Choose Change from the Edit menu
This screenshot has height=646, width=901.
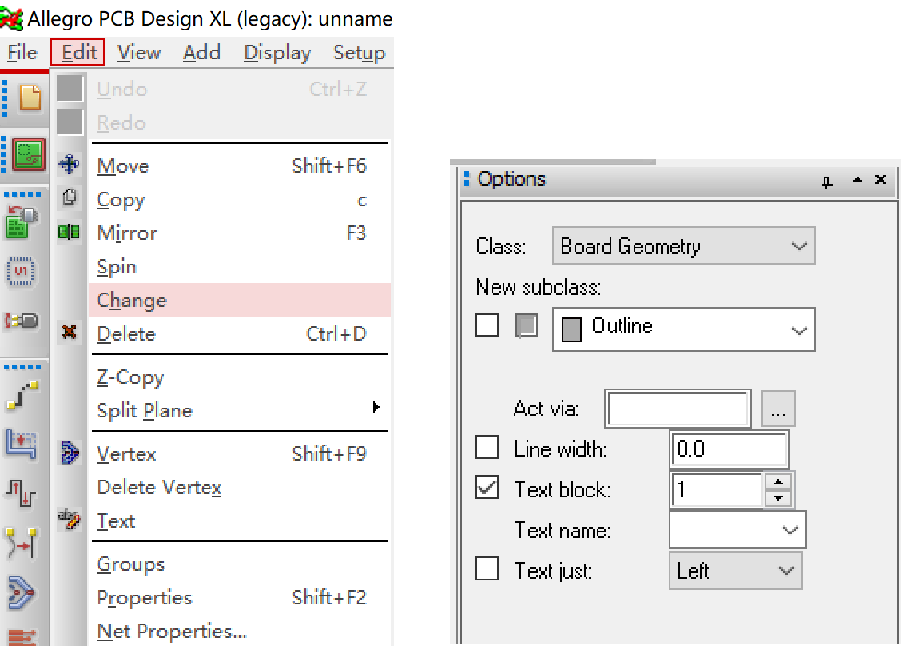(x=132, y=300)
